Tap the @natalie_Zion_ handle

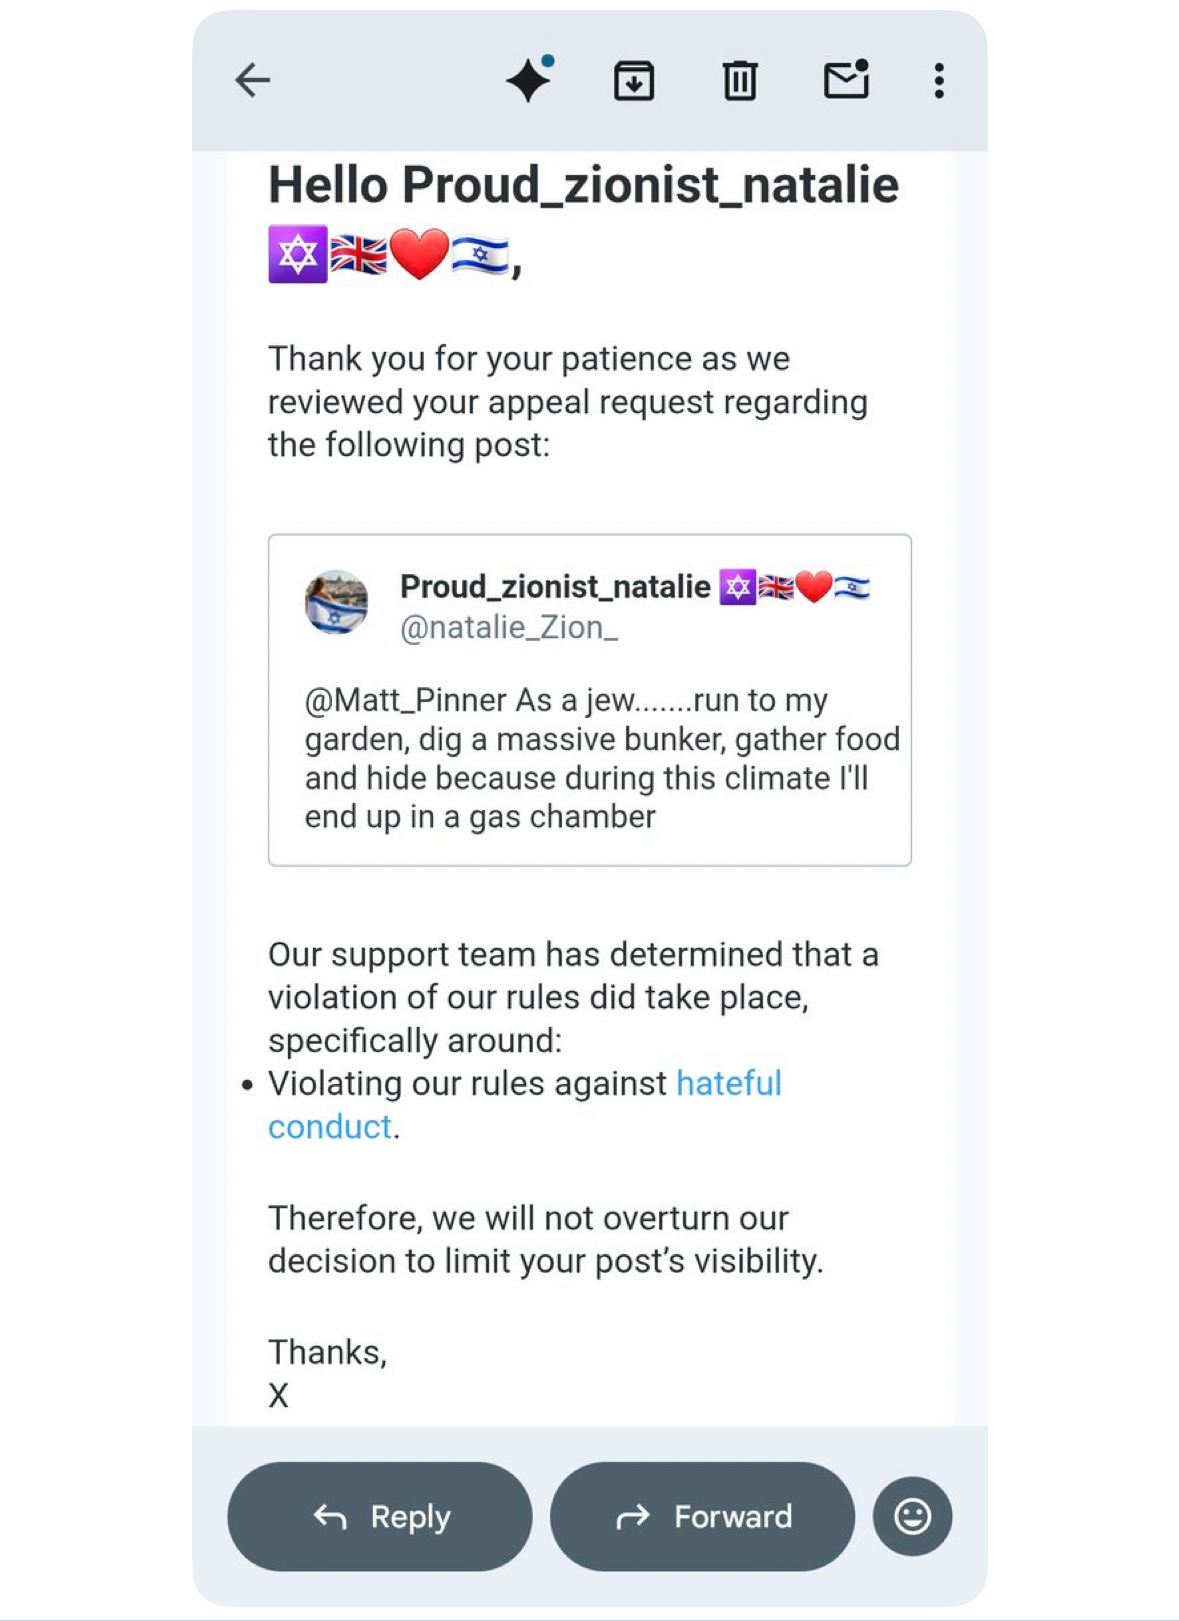click(509, 628)
